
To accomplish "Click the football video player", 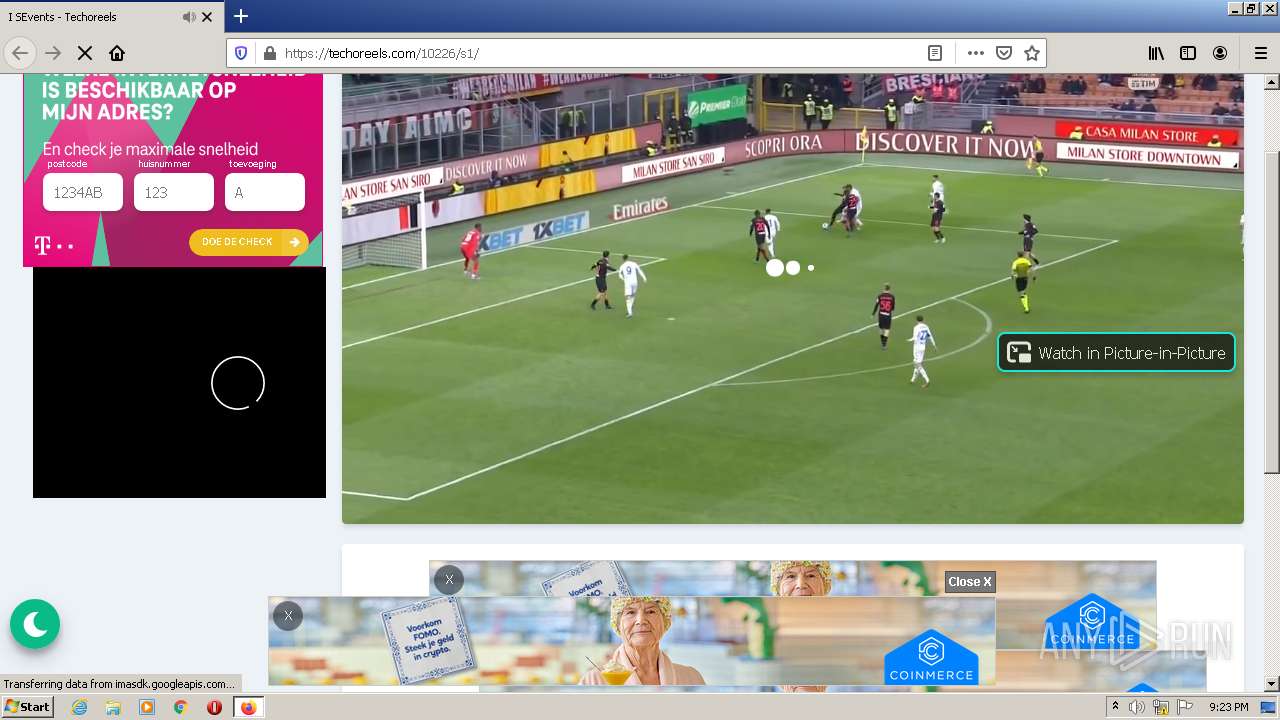I will click(793, 298).
